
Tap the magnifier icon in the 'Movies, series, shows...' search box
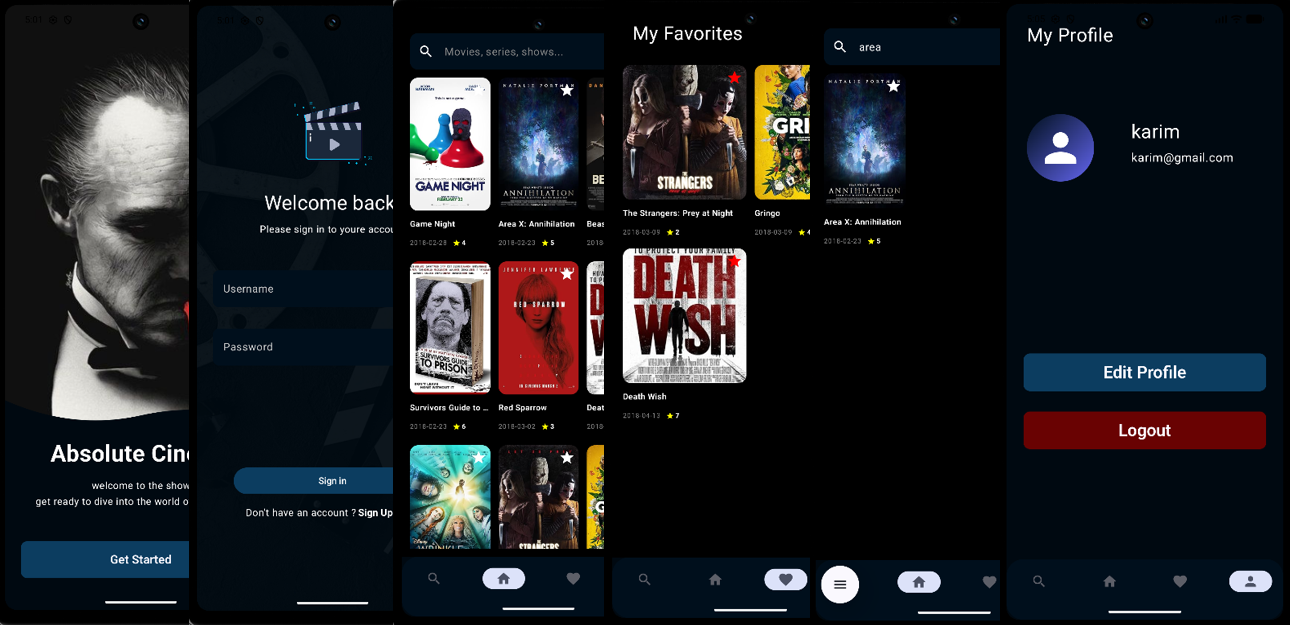click(426, 51)
